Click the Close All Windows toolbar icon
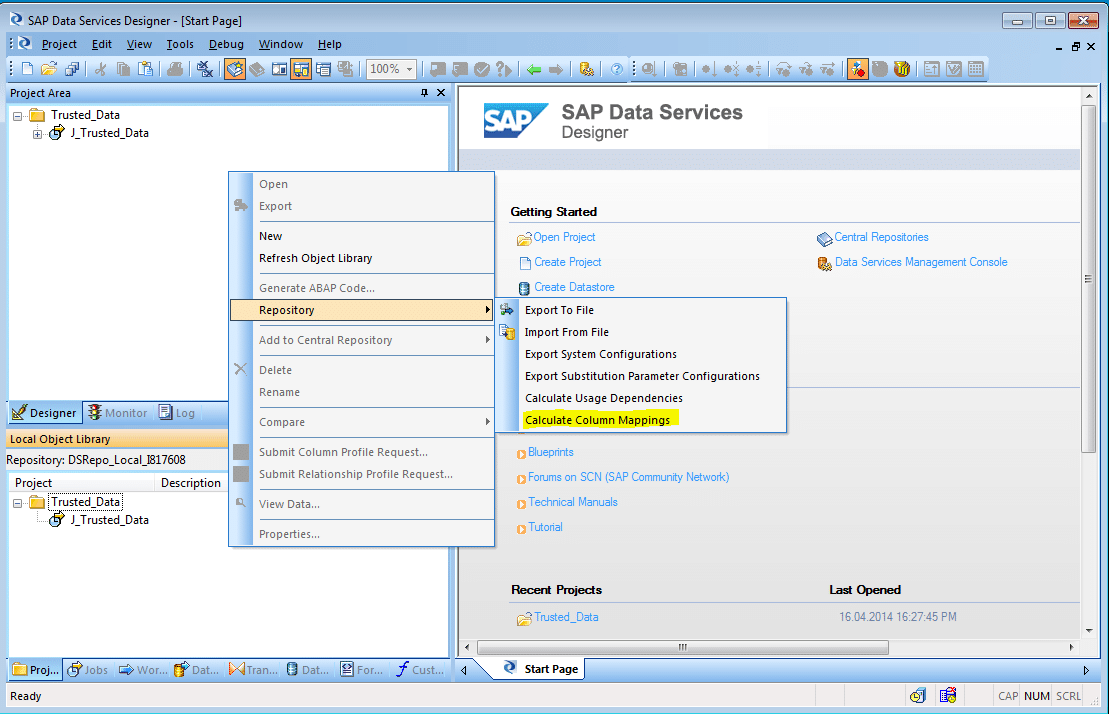Screen dimensions: 1109x714 [x=205, y=69]
